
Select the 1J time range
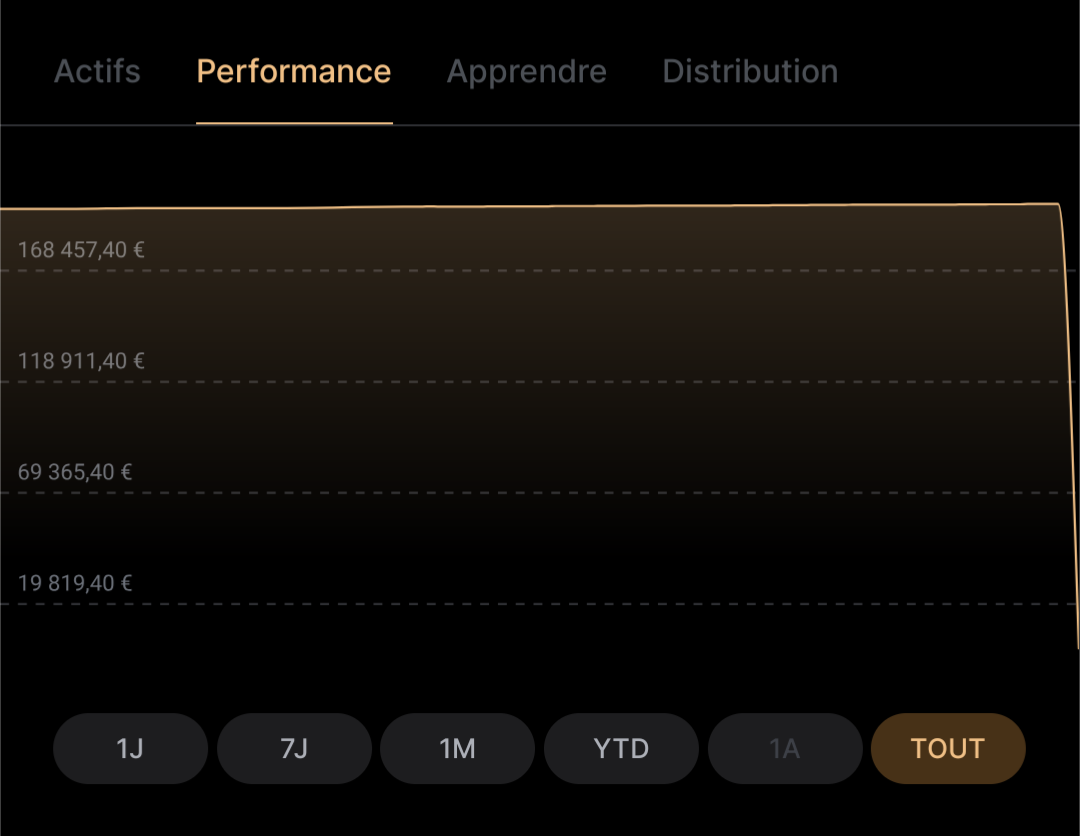(x=130, y=749)
